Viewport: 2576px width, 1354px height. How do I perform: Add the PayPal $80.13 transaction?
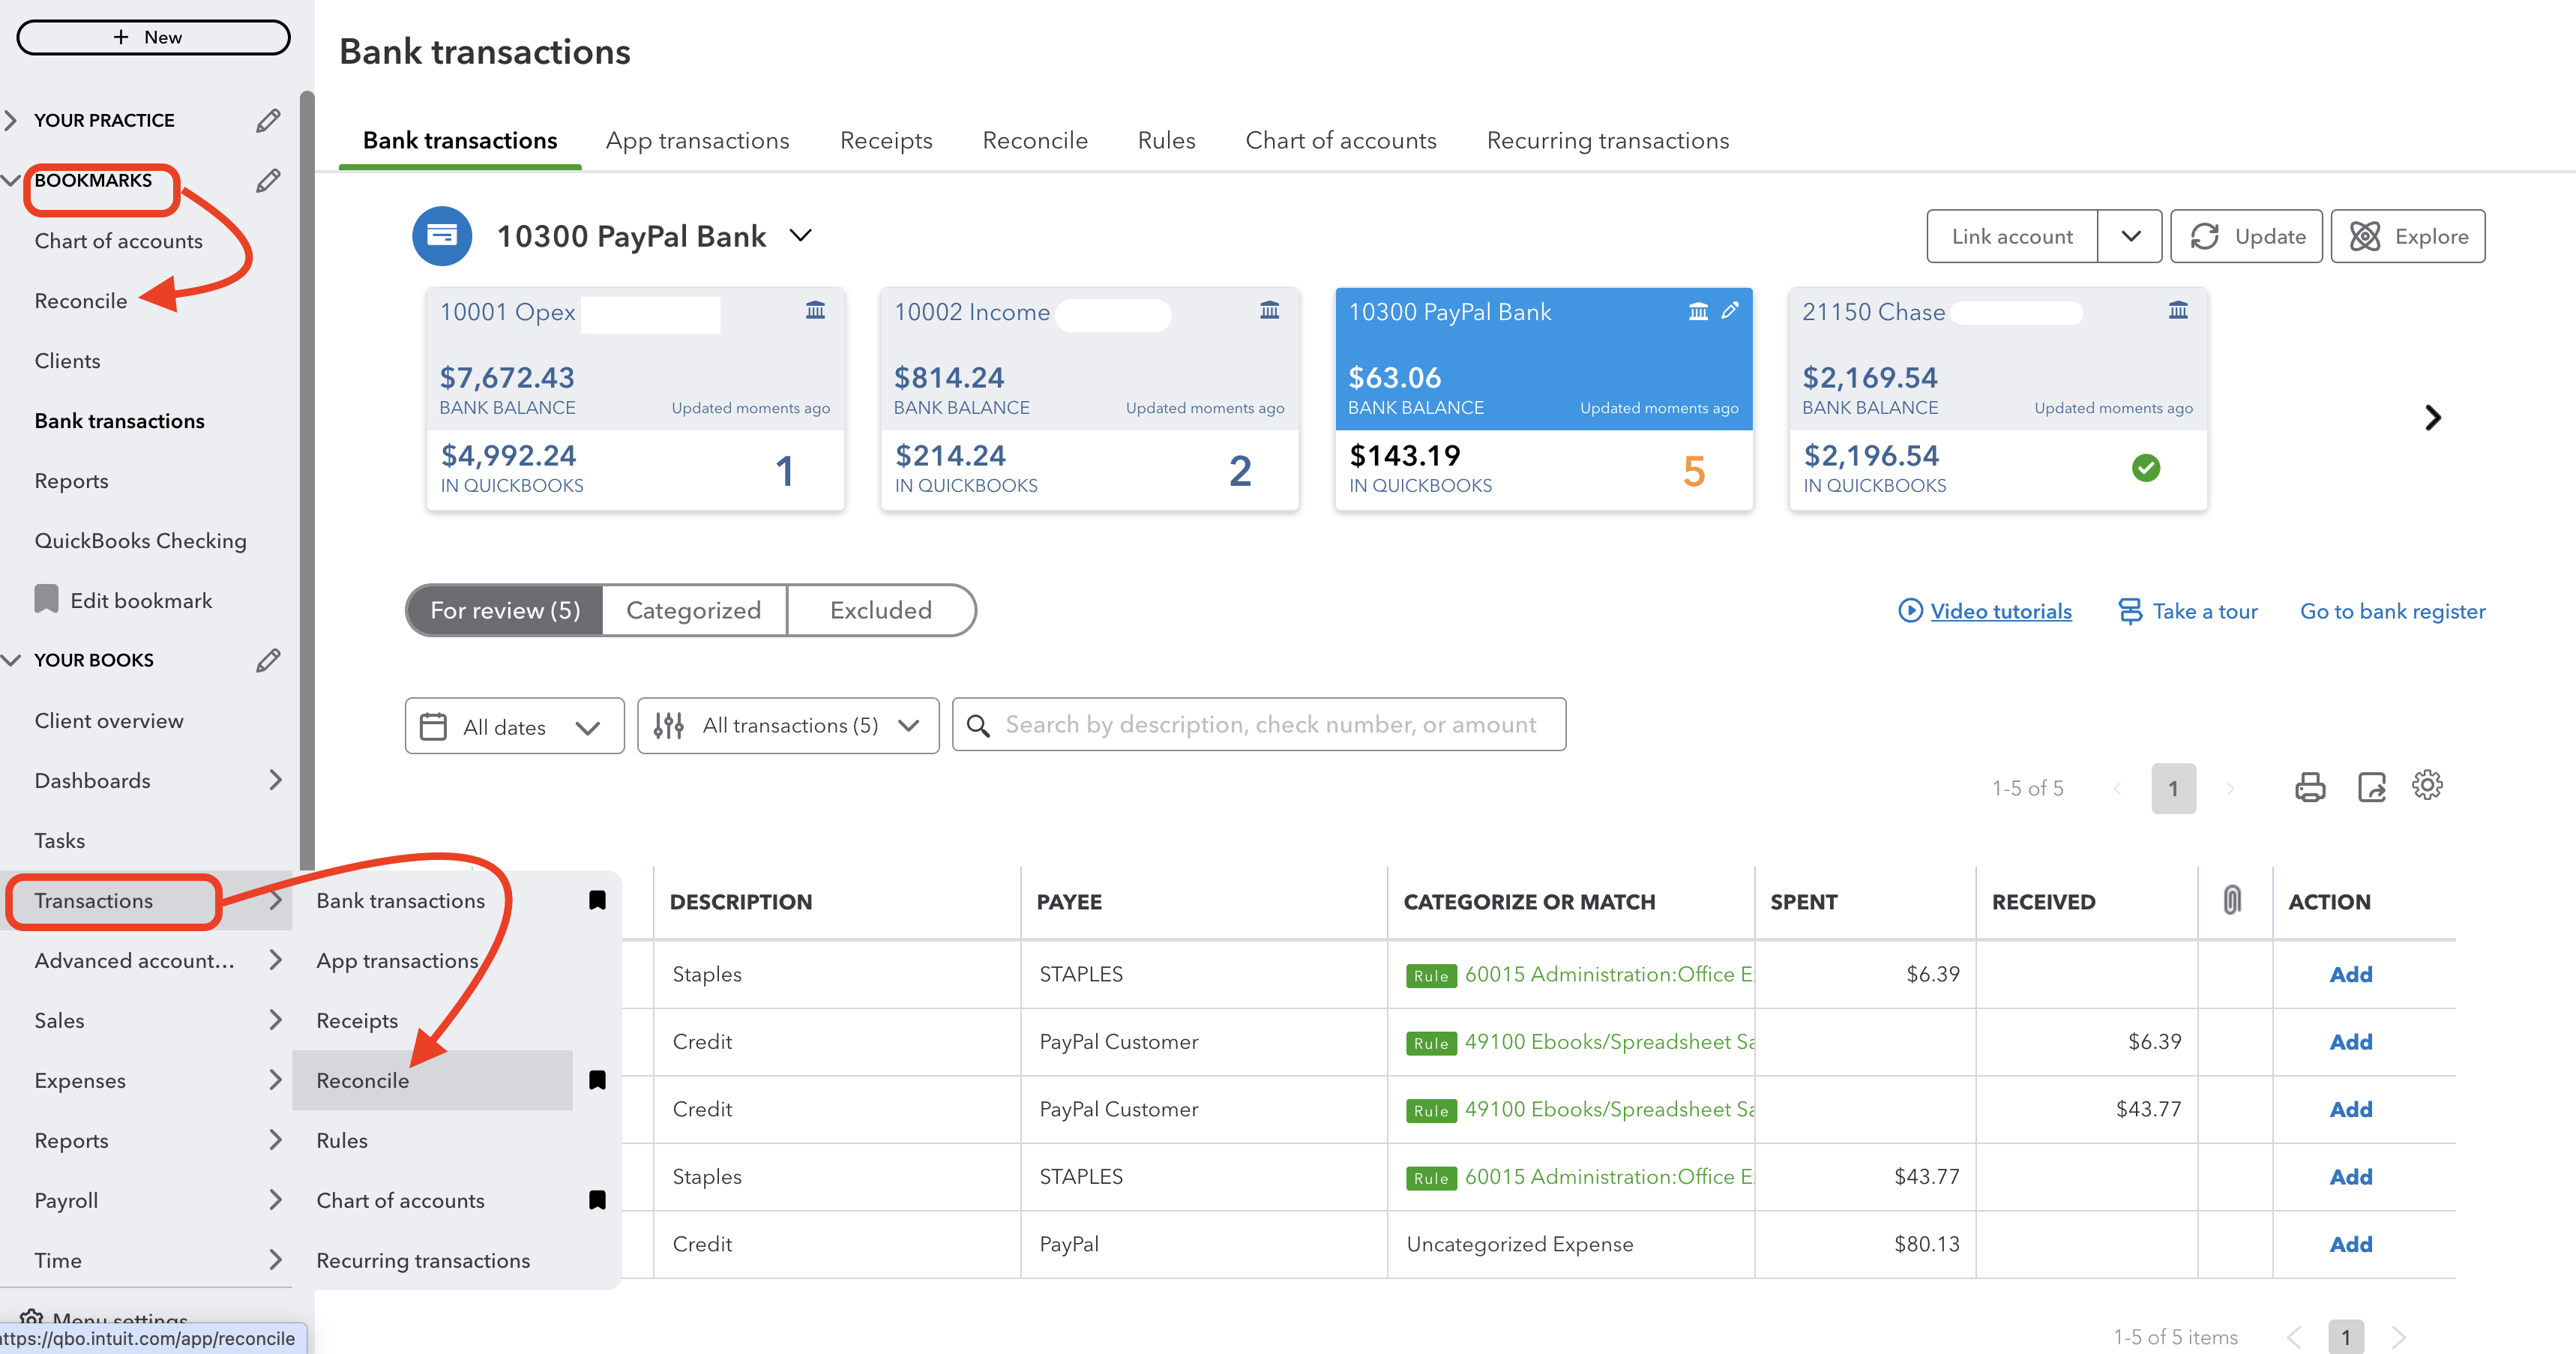click(2350, 1244)
